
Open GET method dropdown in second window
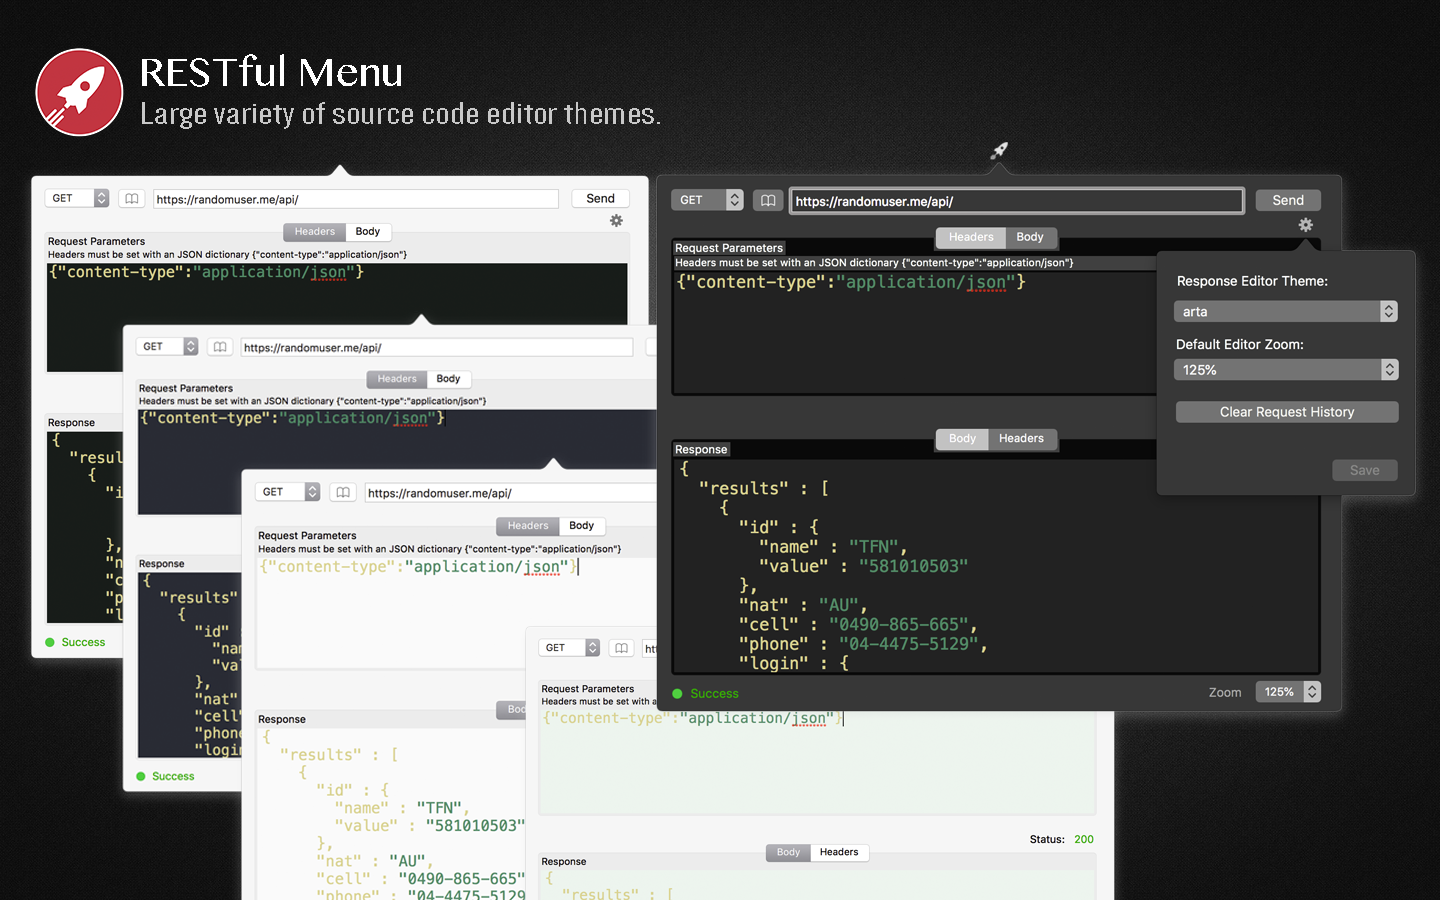pyautogui.click(x=167, y=346)
